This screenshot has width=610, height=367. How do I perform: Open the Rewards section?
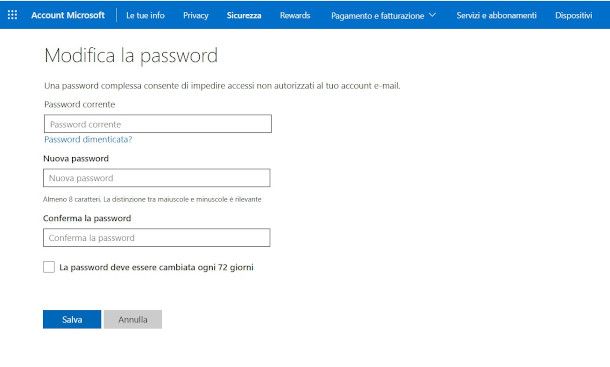pyautogui.click(x=295, y=15)
